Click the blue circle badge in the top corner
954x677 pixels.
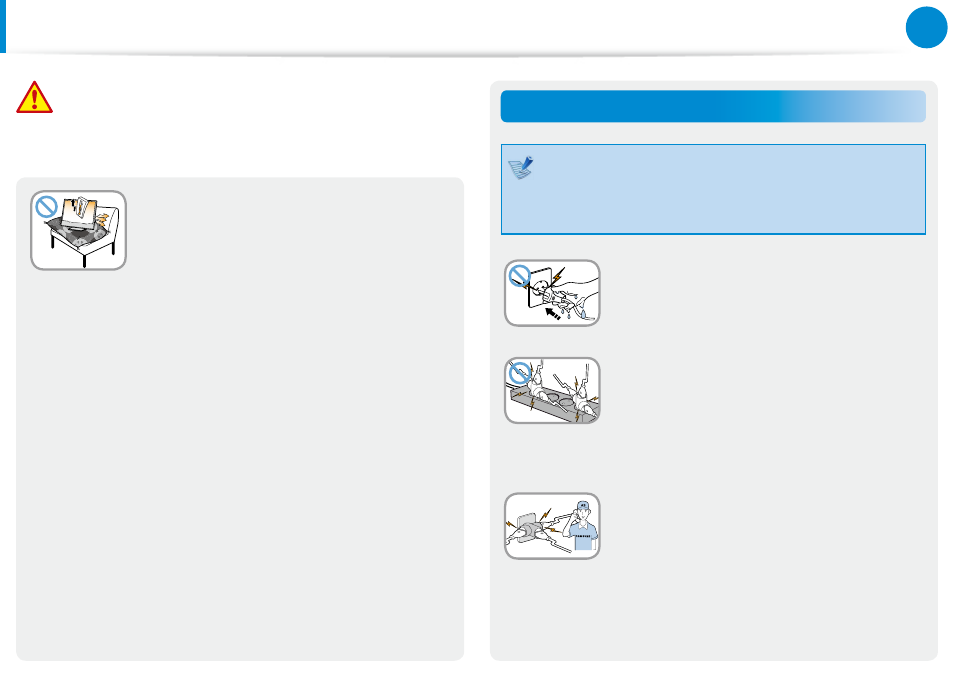coord(926,27)
